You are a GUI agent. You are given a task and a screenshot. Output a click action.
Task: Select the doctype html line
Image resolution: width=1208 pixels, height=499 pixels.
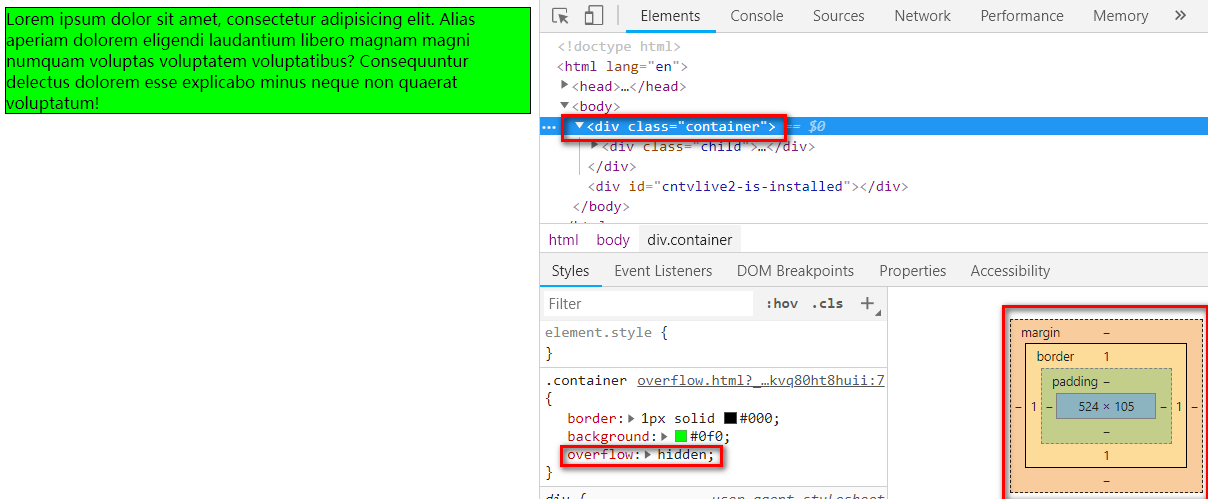click(x=619, y=46)
